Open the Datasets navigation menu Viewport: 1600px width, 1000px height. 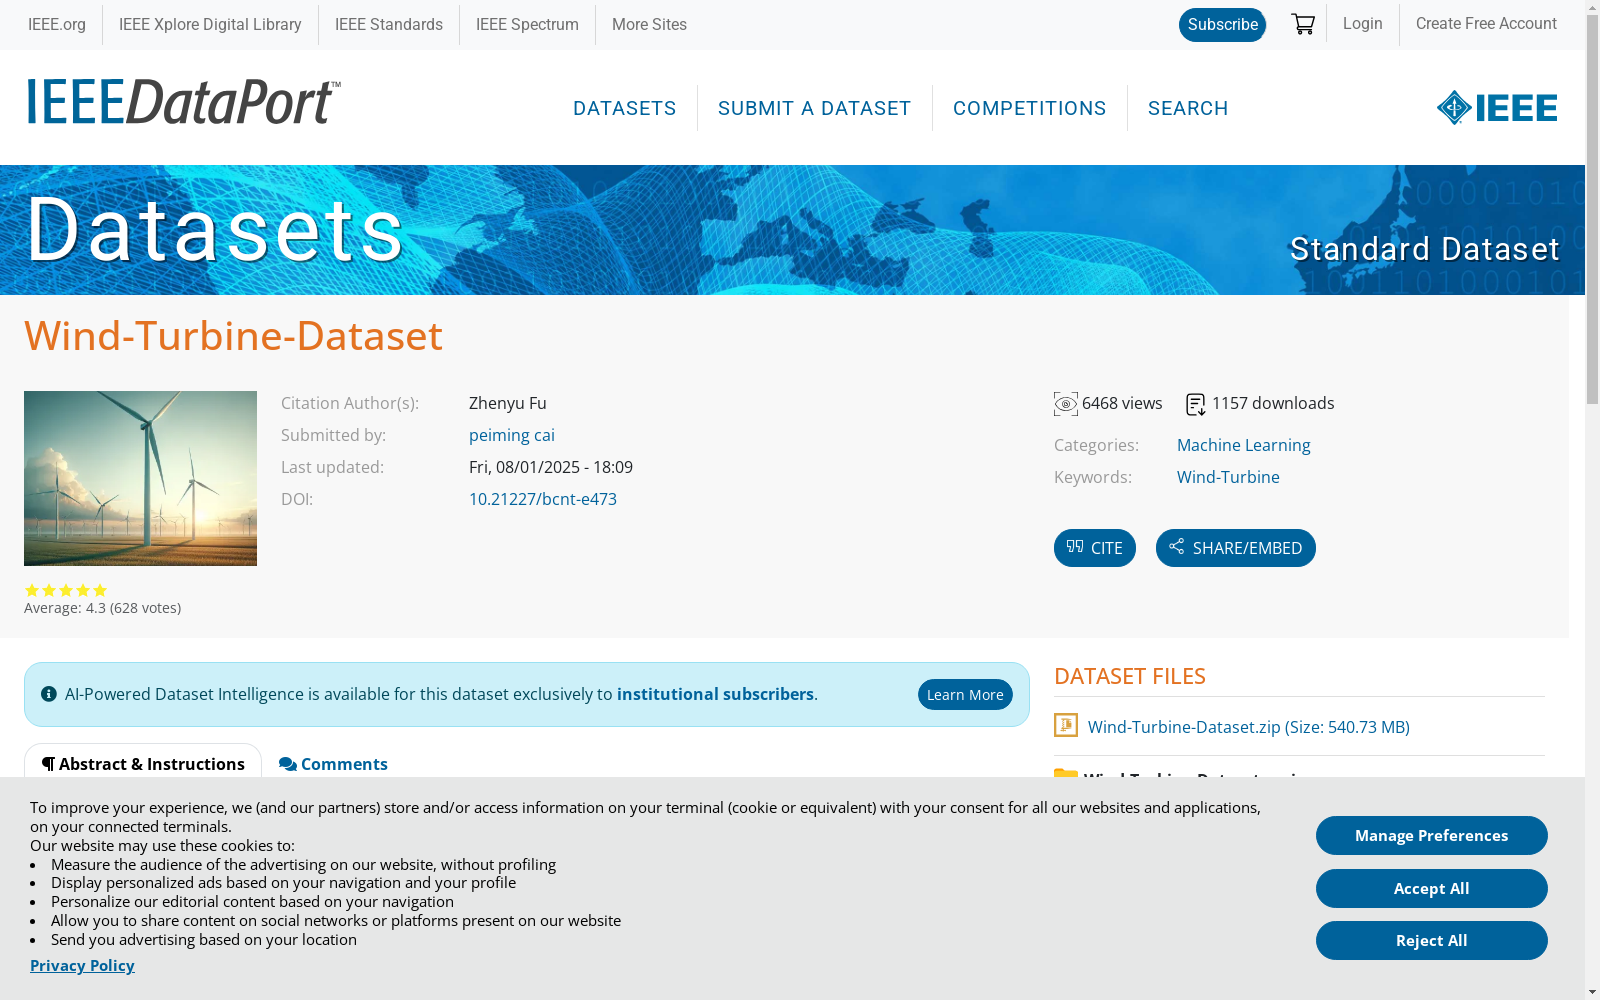click(625, 108)
